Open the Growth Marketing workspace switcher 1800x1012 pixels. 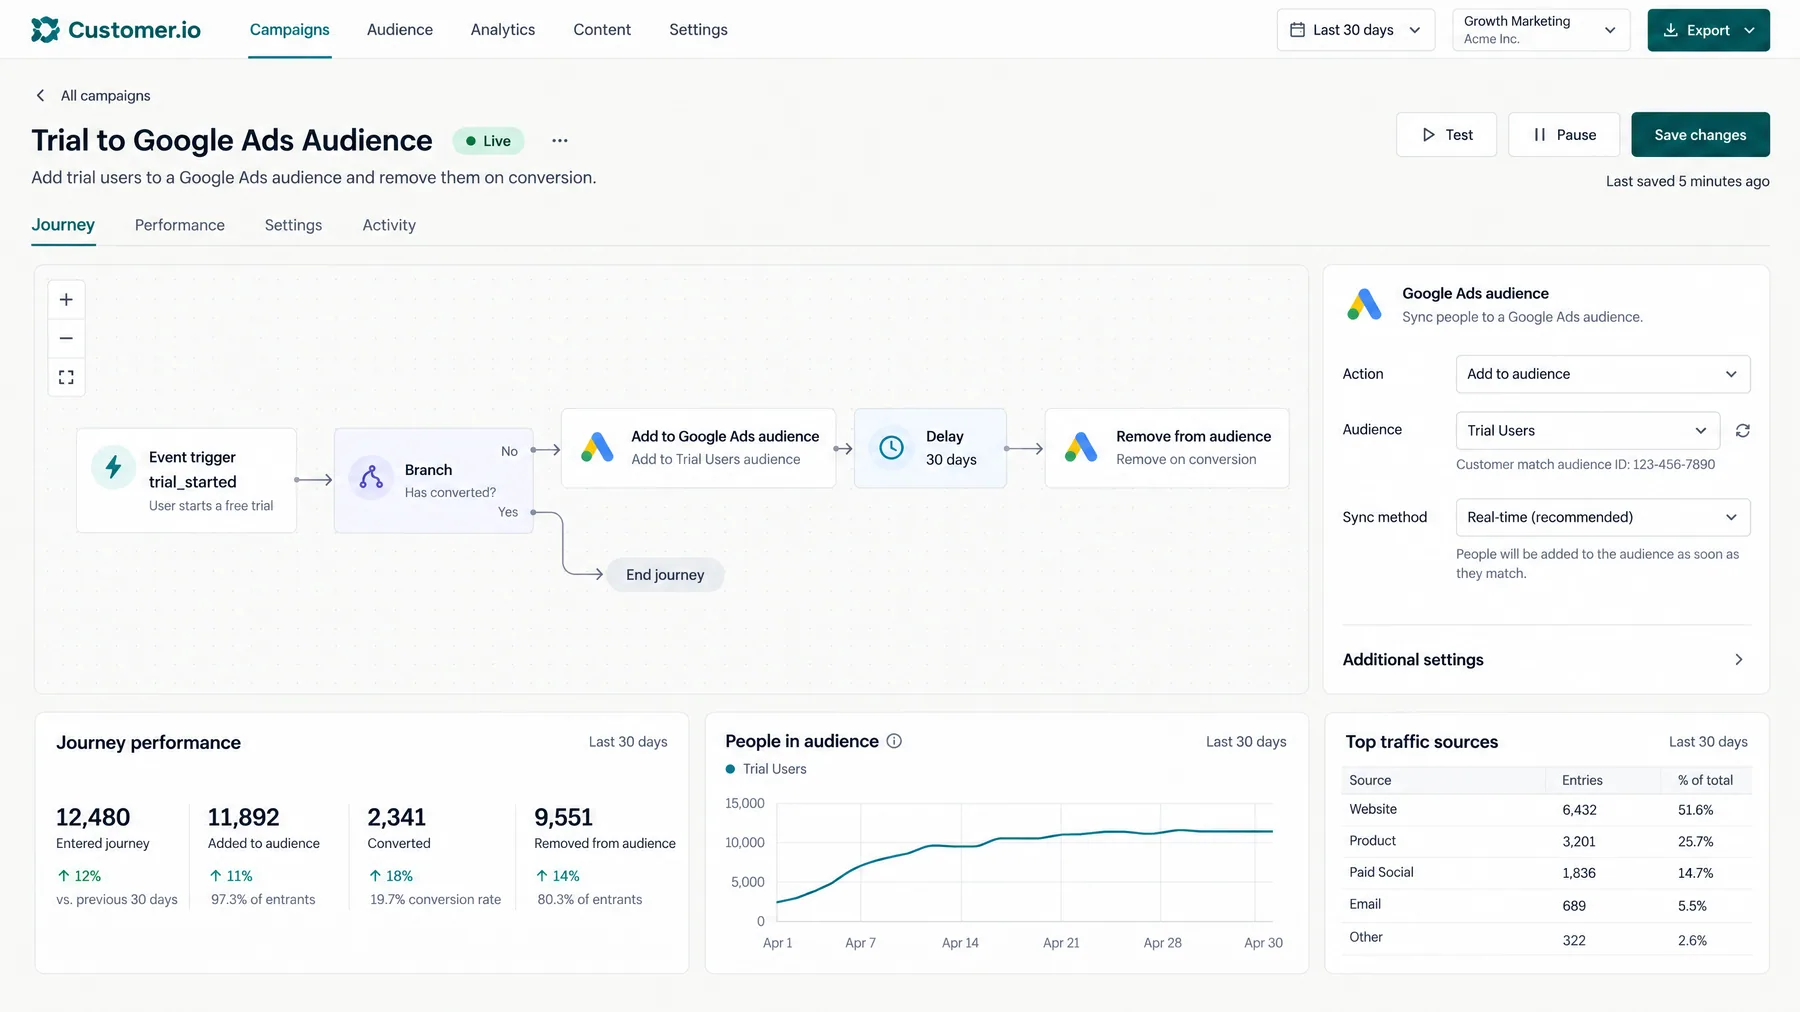click(1541, 30)
